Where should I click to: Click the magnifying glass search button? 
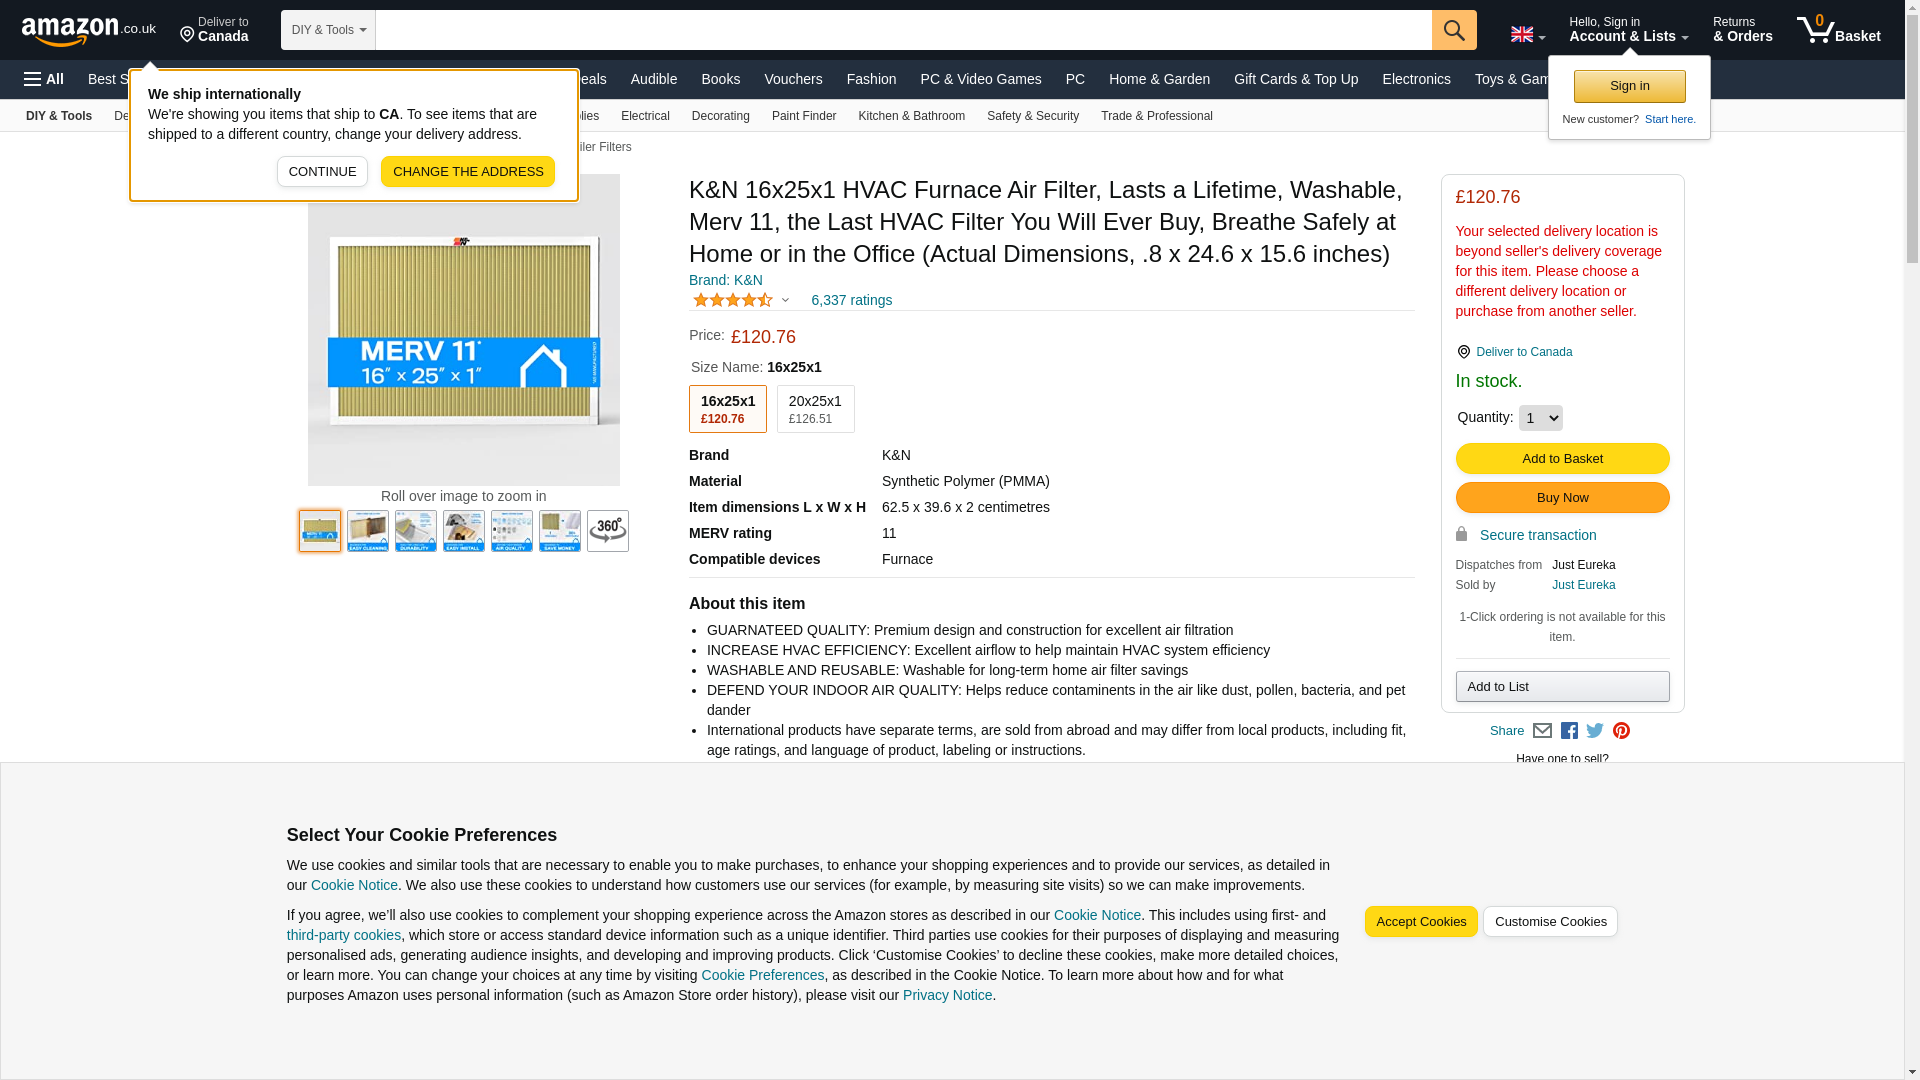pyautogui.click(x=1453, y=30)
